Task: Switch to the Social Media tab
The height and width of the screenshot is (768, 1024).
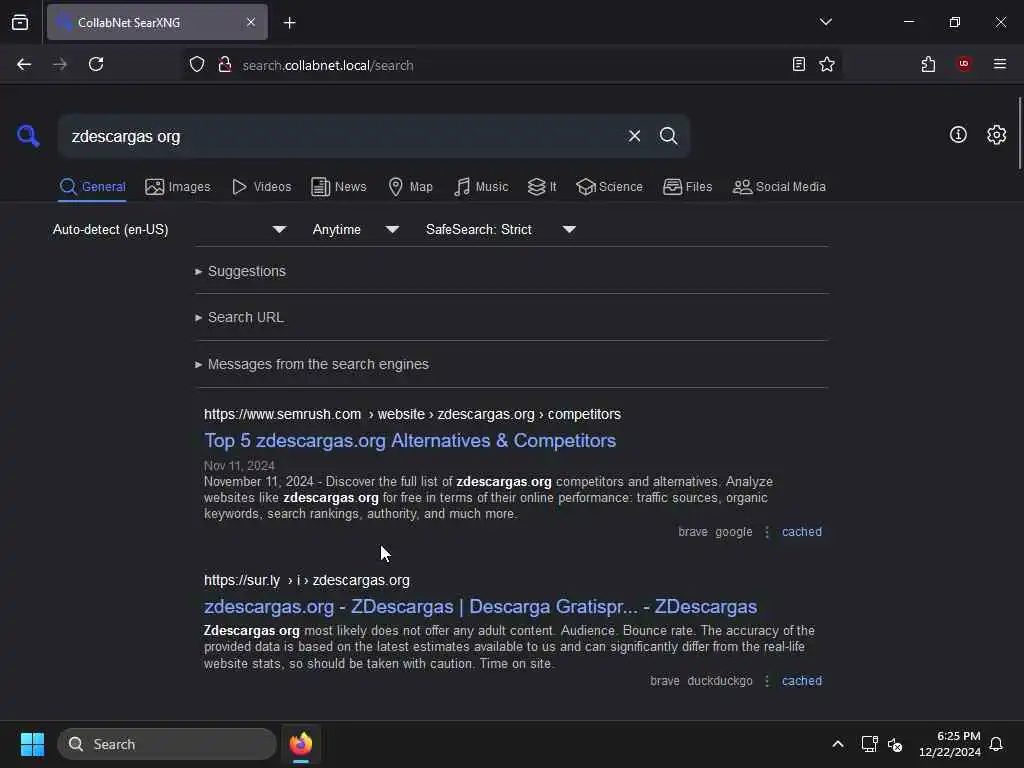Action: [x=779, y=187]
